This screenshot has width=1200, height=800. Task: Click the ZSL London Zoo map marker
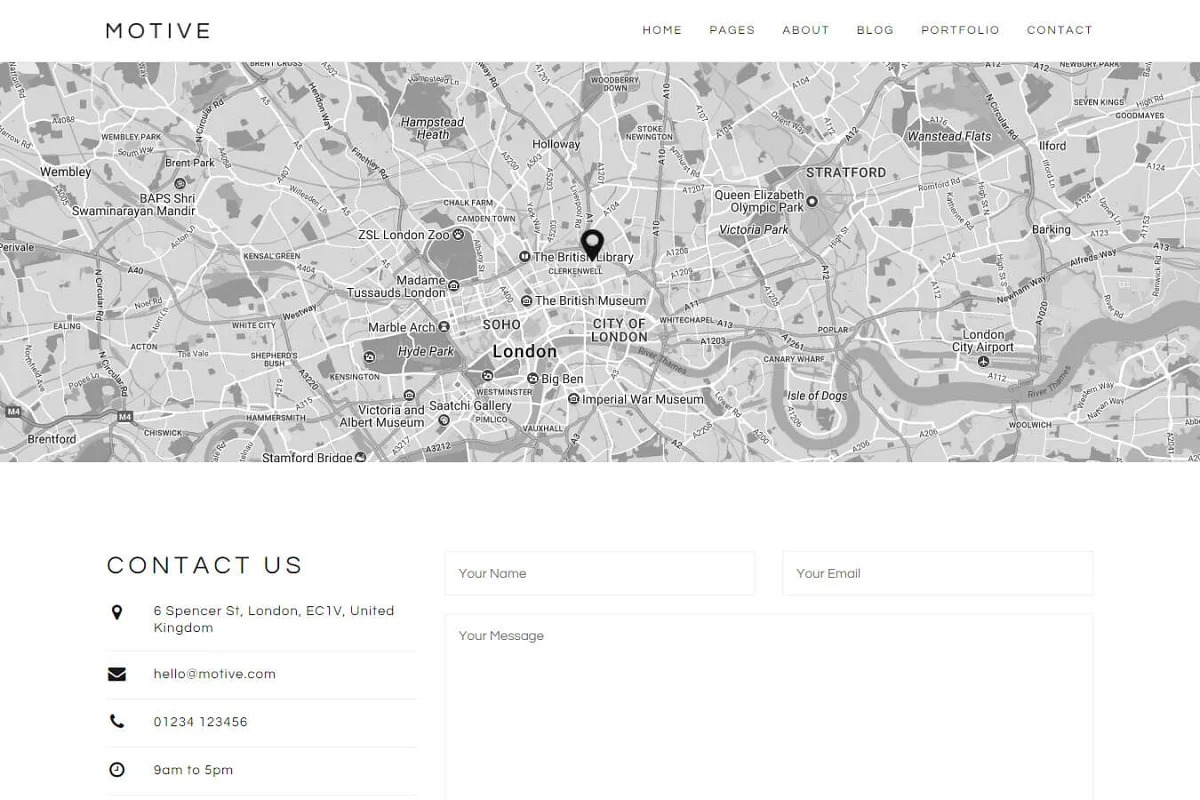coord(459,235)
